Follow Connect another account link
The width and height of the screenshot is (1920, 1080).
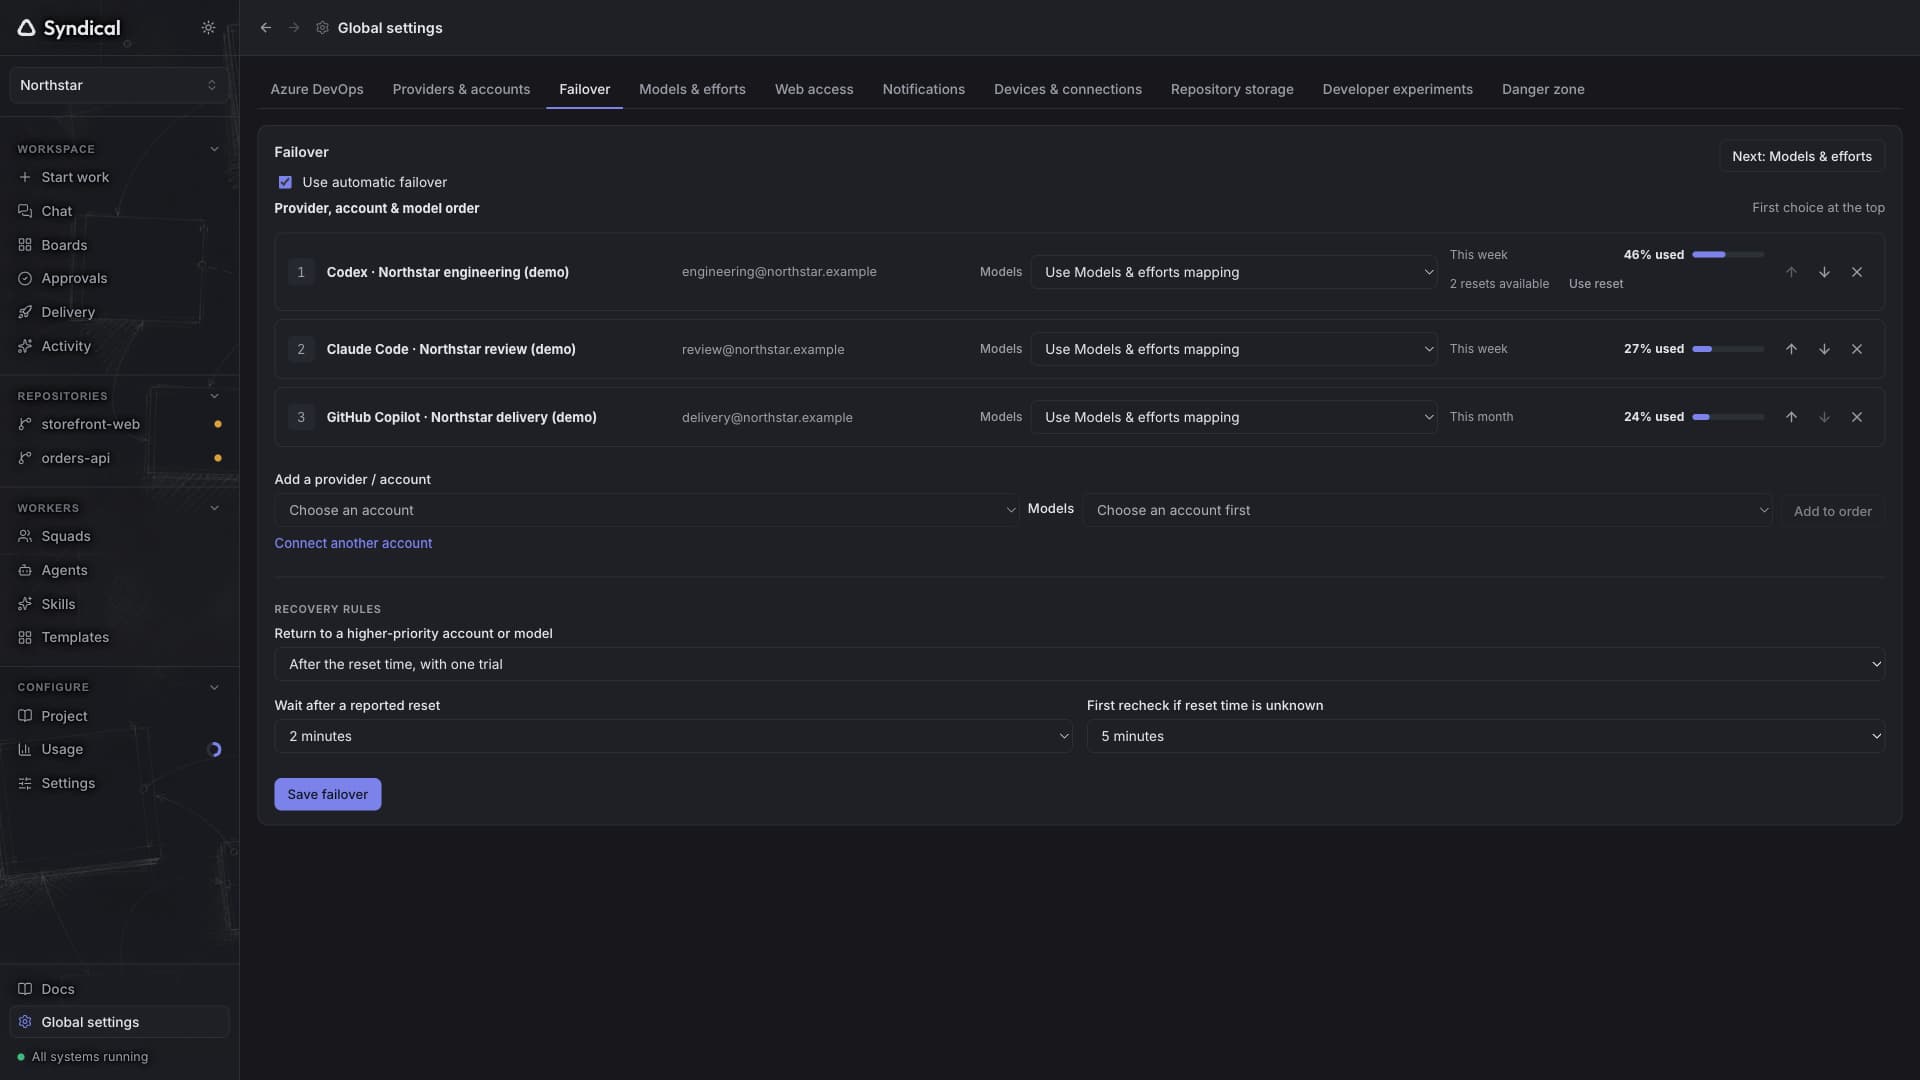click(x=353, y=543)
